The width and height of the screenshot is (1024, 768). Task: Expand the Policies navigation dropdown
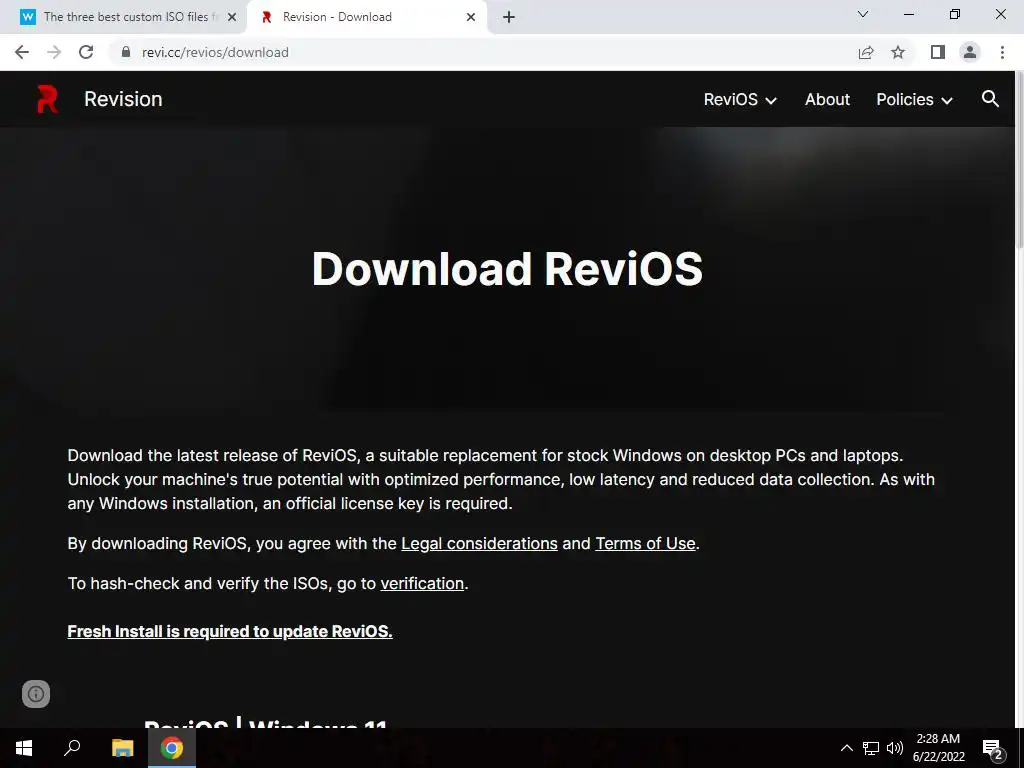[x=914, y=99]
